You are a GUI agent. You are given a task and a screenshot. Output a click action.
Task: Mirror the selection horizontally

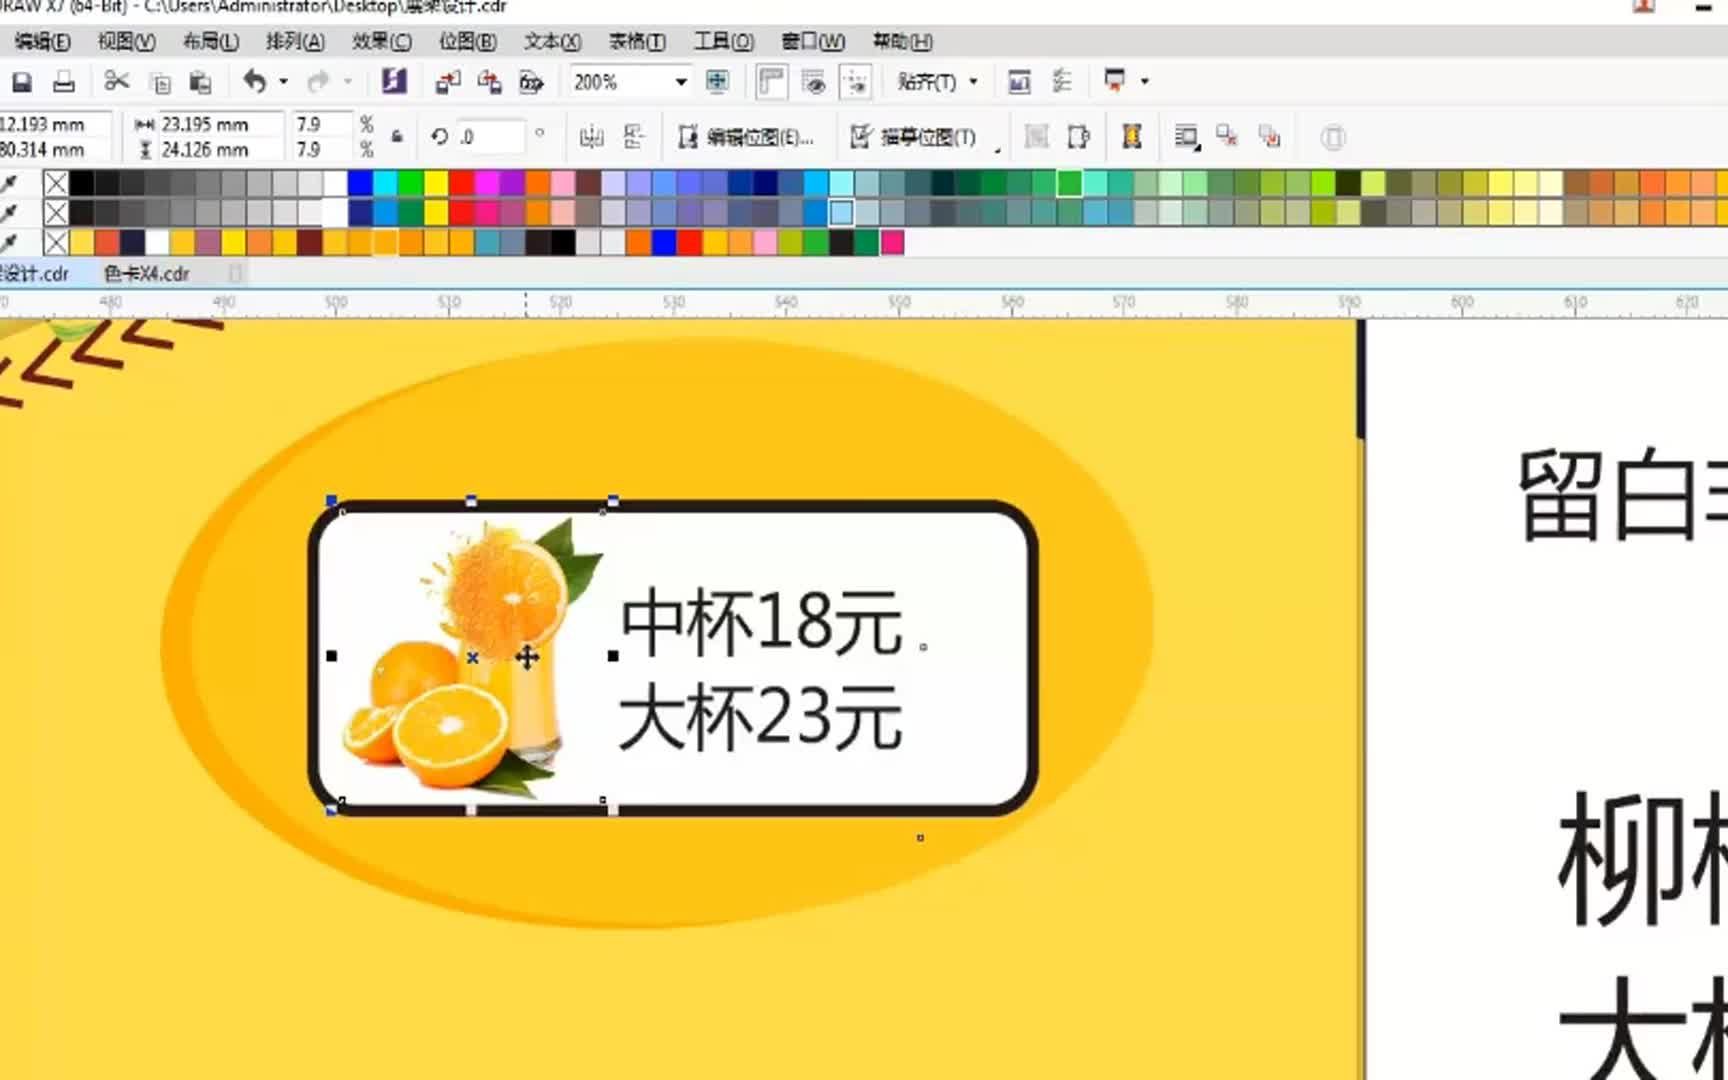(592, 137)
